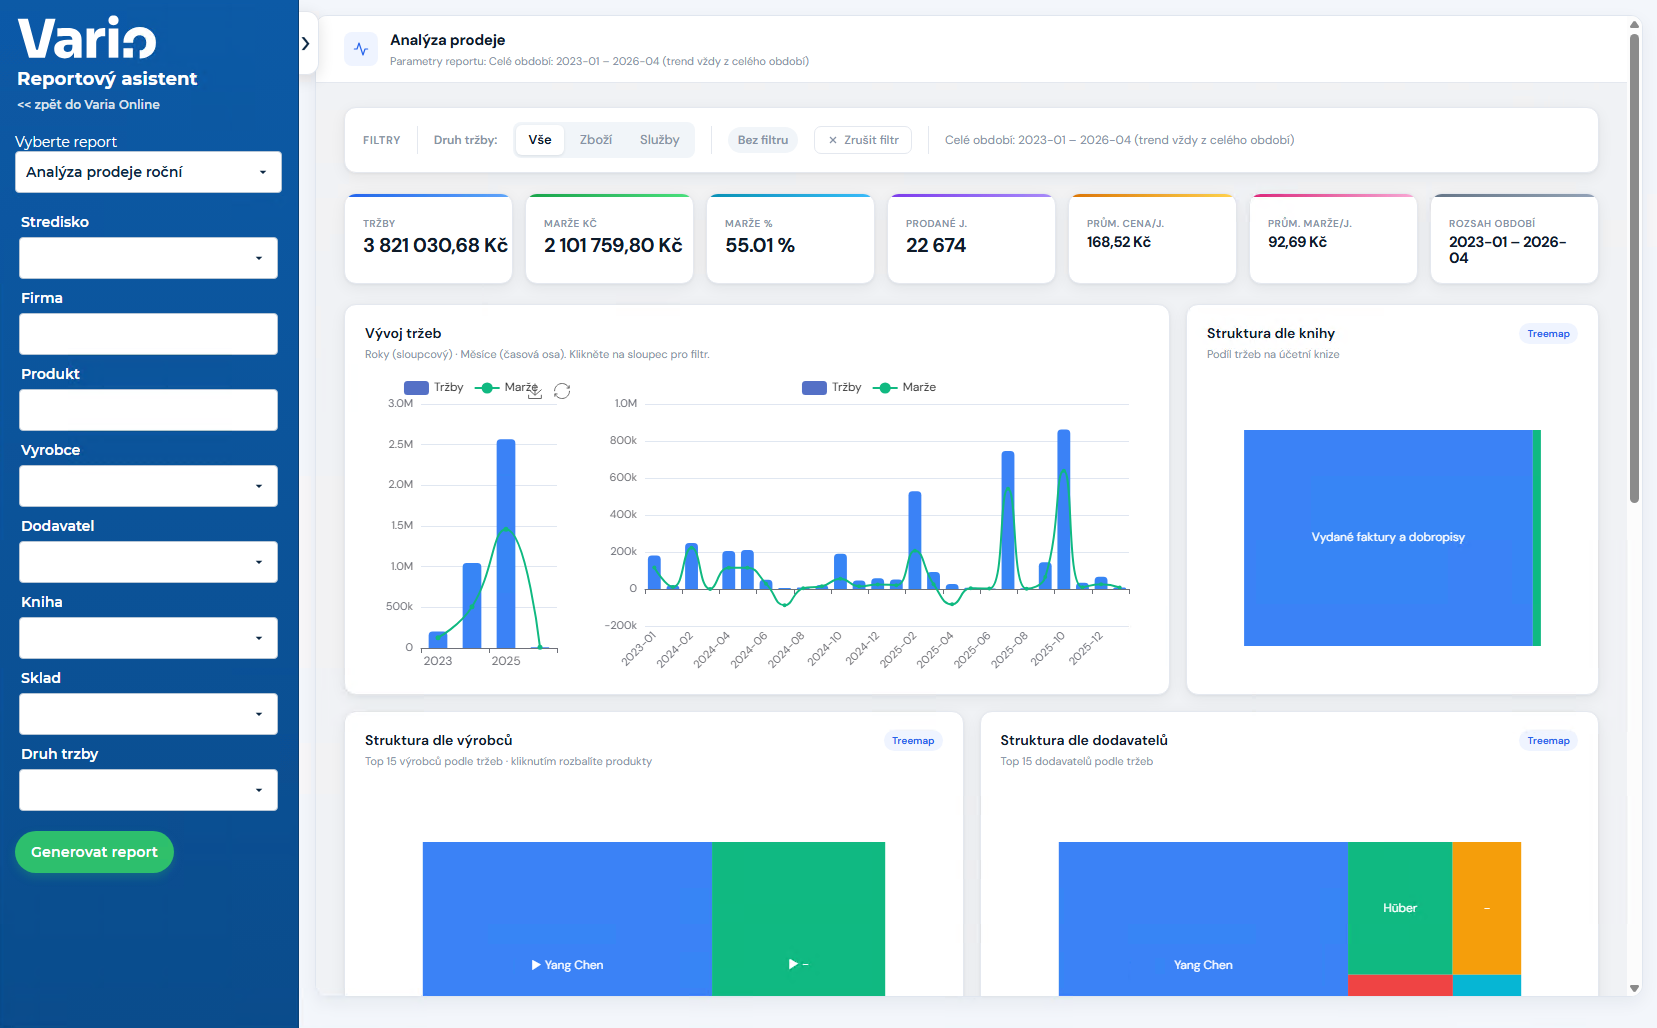This screenshot has width=1657, height=1028.
Task: Download the yearly chart as image
Action: (x=535, y=392)
